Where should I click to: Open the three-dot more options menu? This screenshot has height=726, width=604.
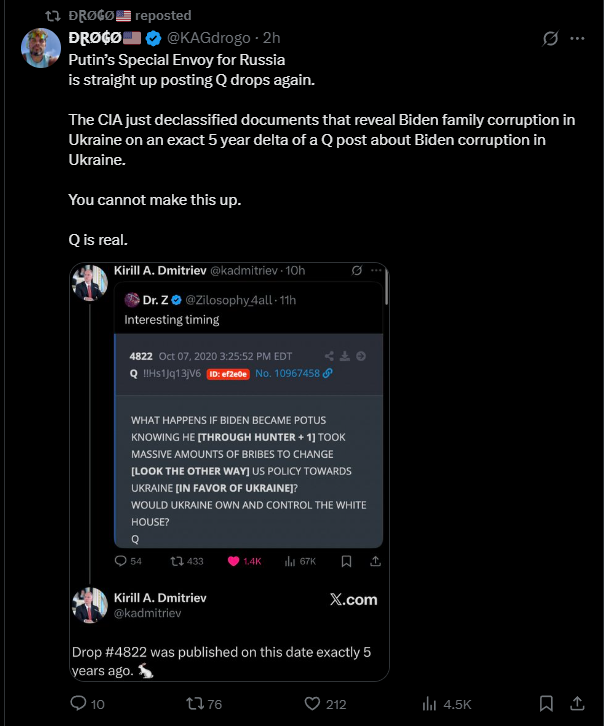(x=577, y=38)
